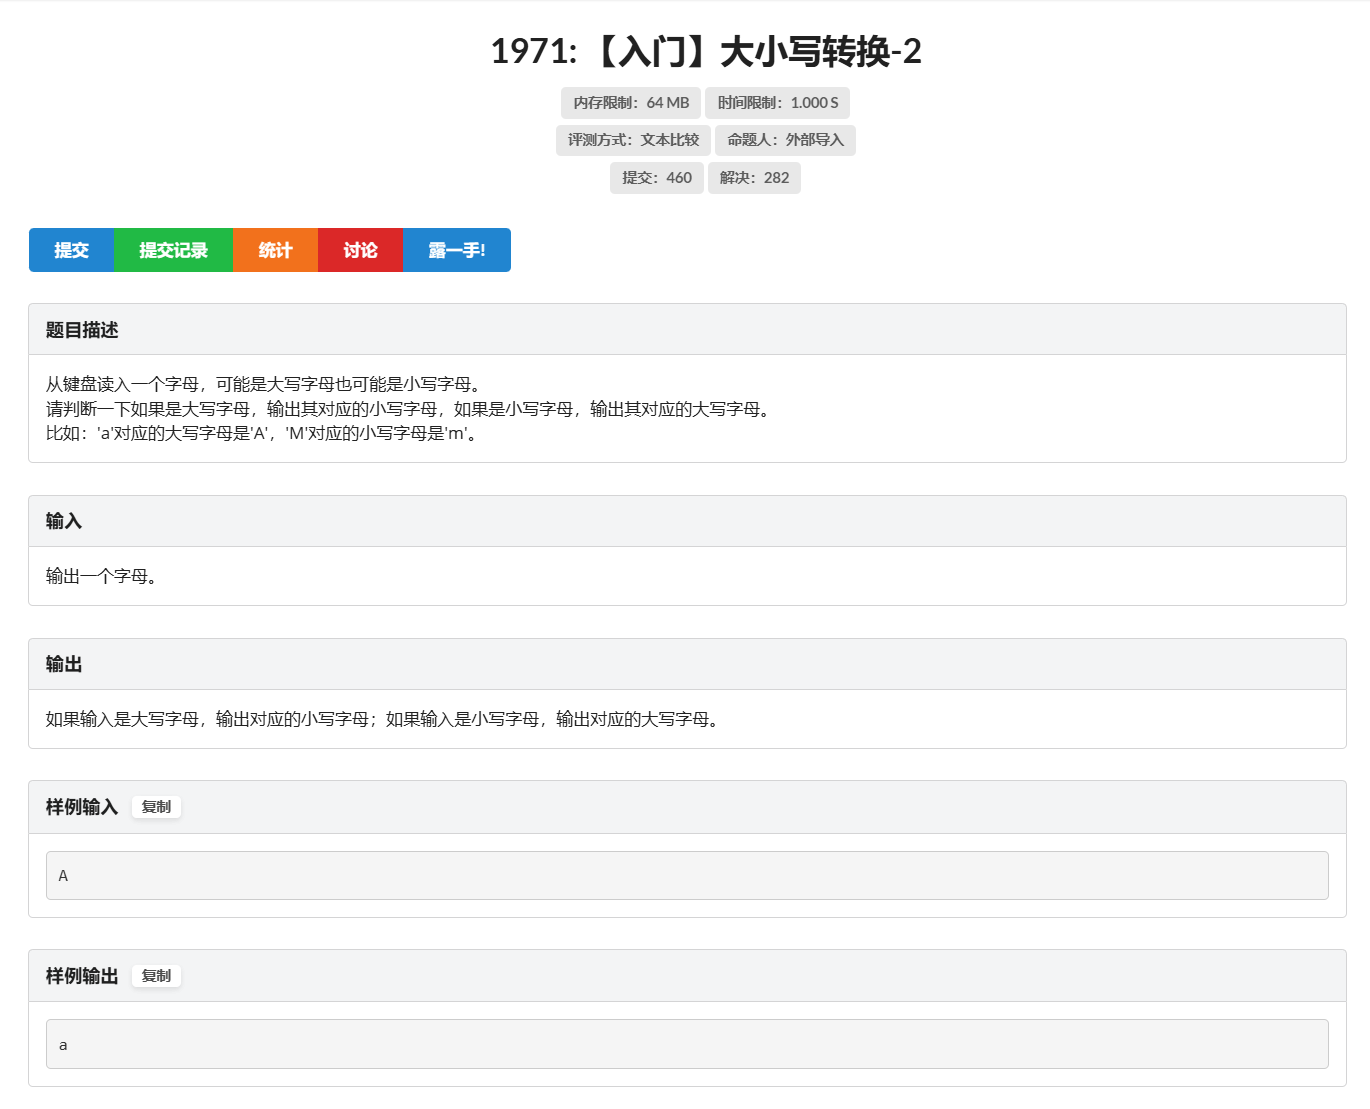Click the sample input box containing A
Image resolution: width=1370 pixels, height=1109 pixels.
tap(686, 875)
